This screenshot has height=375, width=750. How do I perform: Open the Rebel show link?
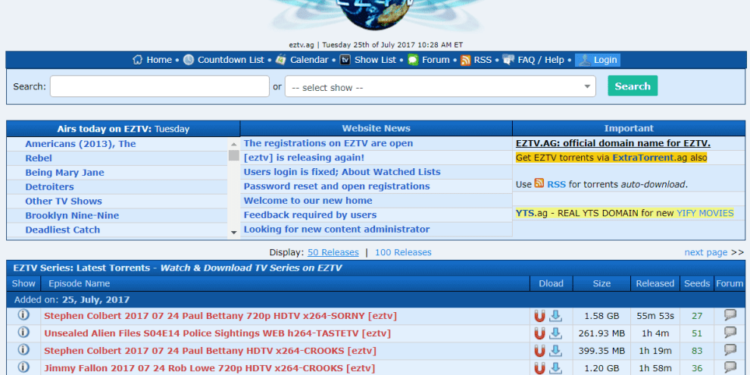pos(39,158)
